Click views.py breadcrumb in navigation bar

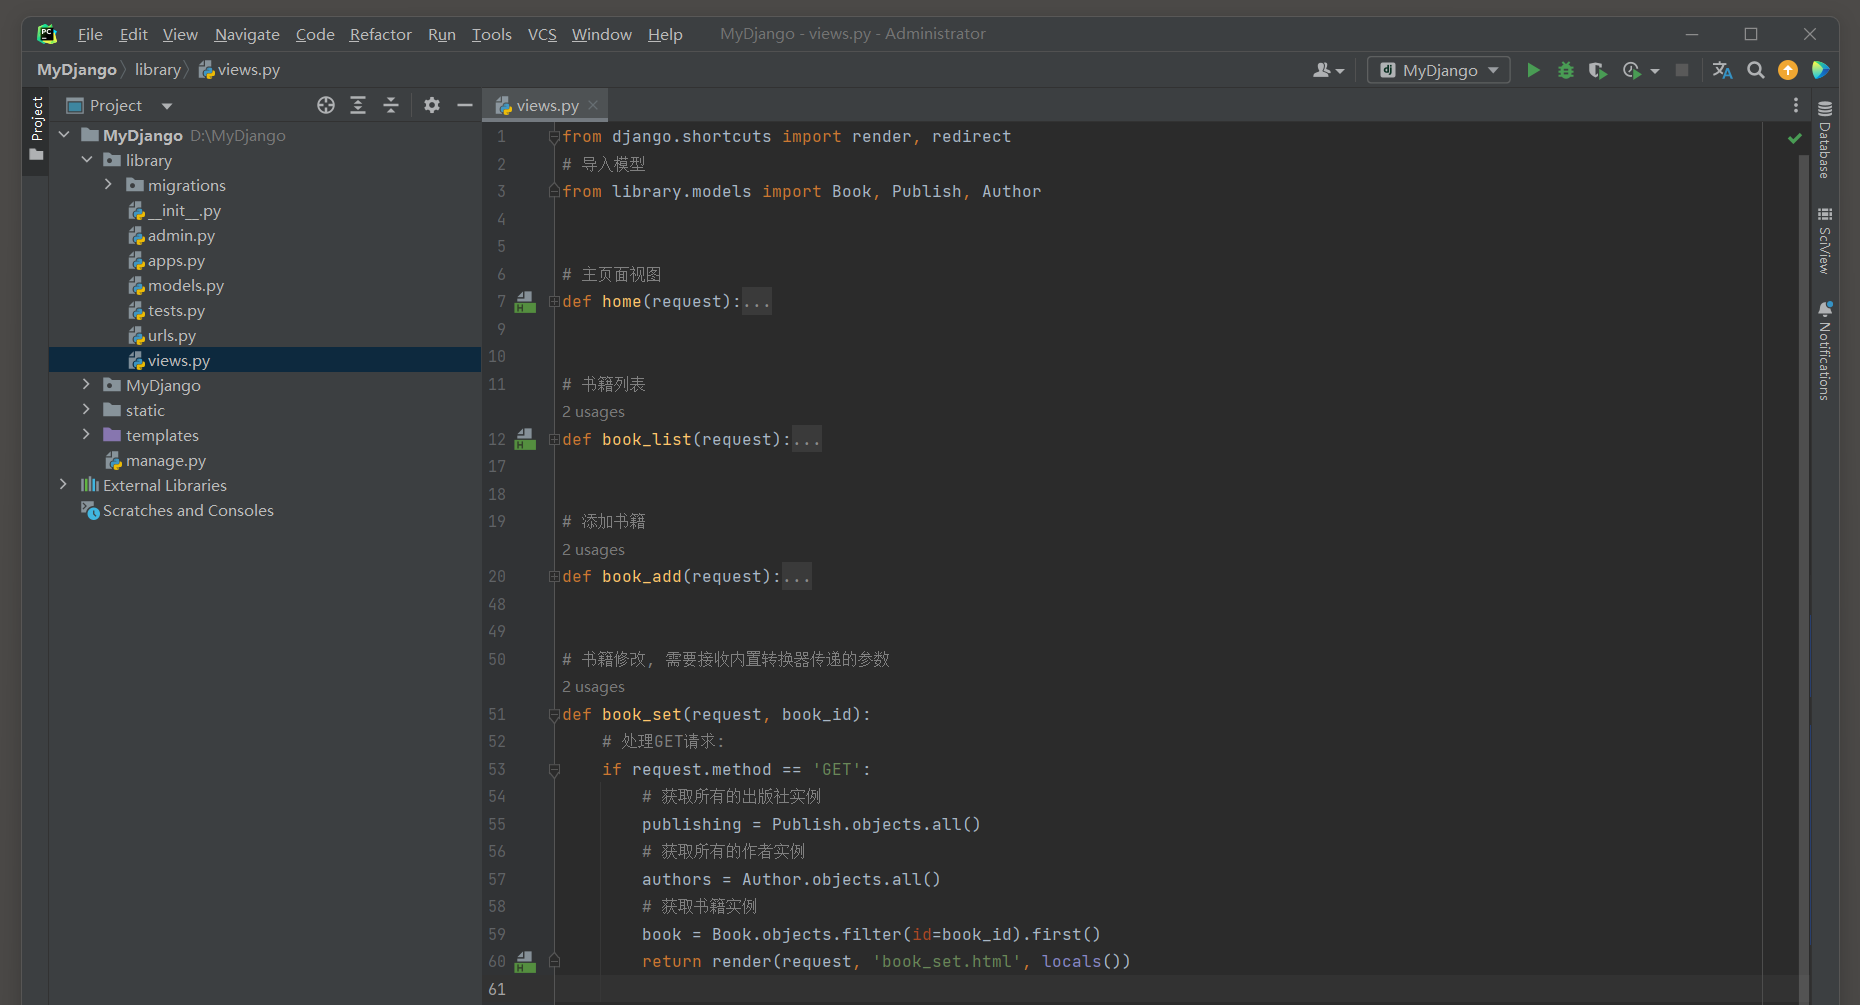click(x=239, y=70)
